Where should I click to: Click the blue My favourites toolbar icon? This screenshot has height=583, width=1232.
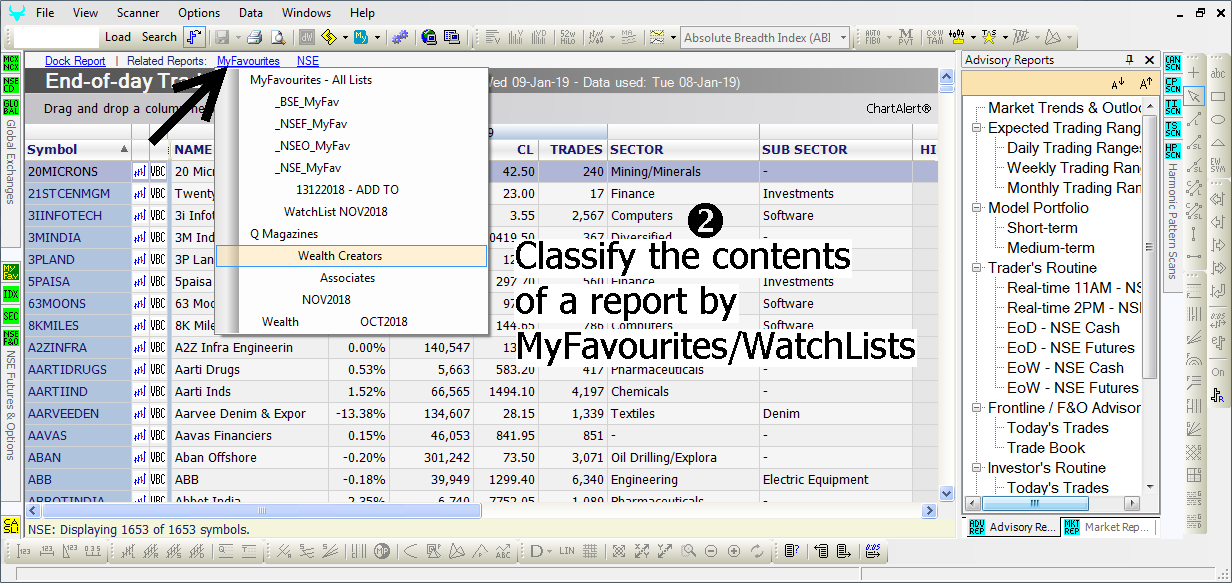click(x=360, y=37)
